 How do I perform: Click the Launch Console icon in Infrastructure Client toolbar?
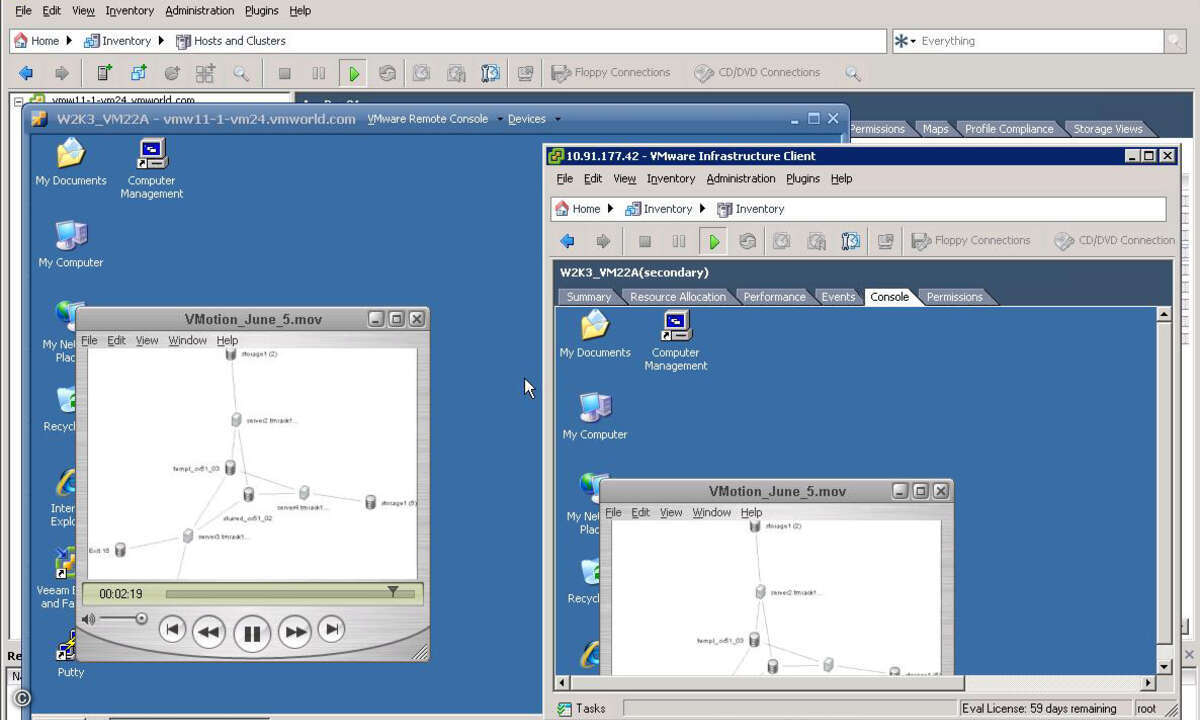[x=885, y=241]
